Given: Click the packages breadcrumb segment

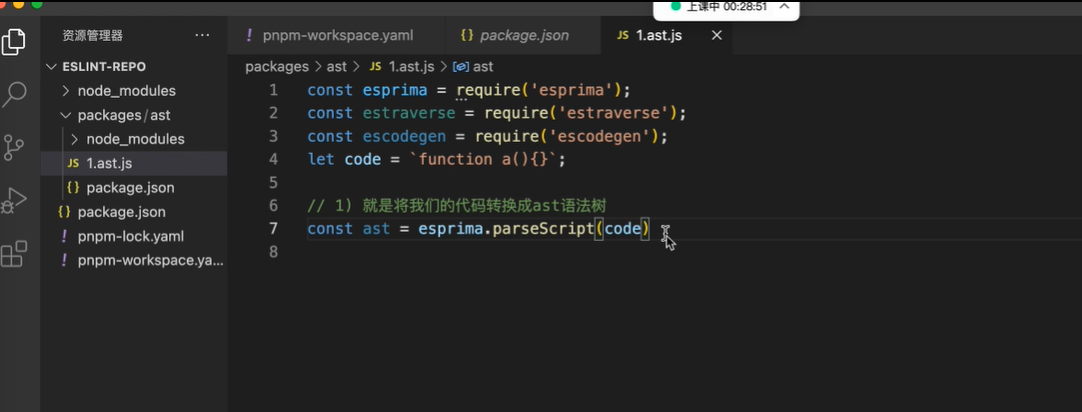Looking at the screenshot, I should click(277, 66).
